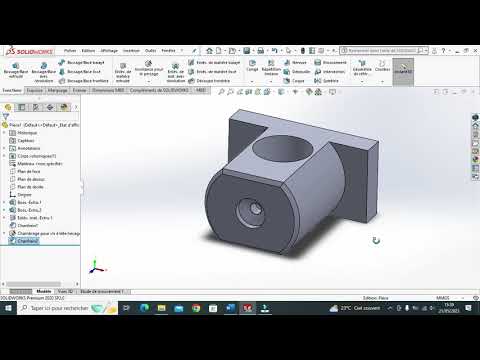This screenshot has width=480, height=360.
Task: Open the Fichier menu
Action: (70, 51)
